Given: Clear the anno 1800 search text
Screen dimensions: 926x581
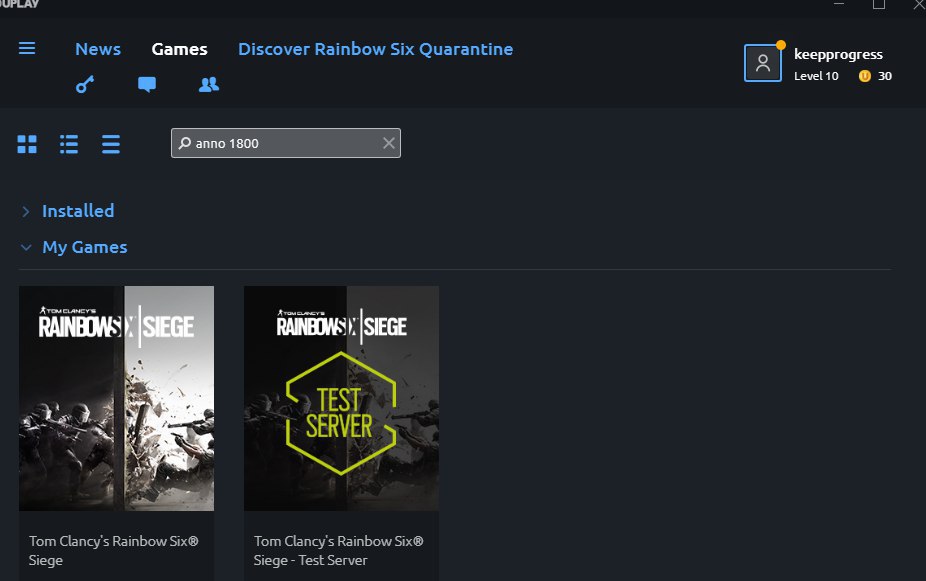Looking at the screenshot, I should click(389, 143).
